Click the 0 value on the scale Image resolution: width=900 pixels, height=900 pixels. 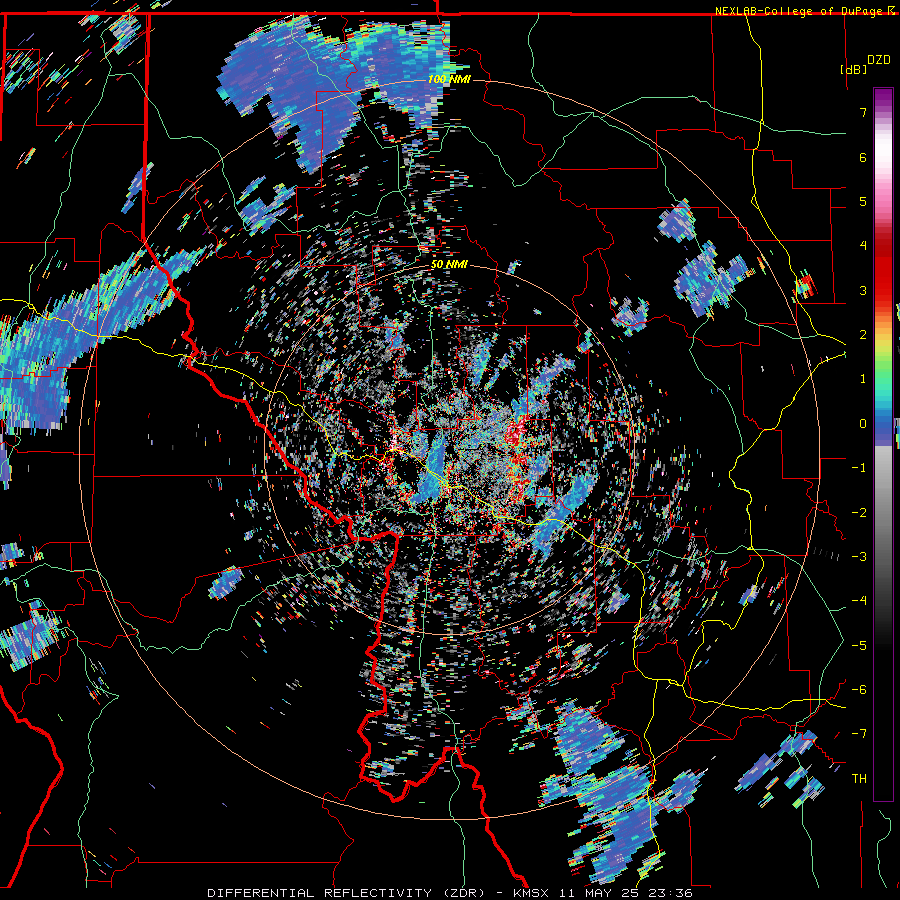(x=863, y=424)
